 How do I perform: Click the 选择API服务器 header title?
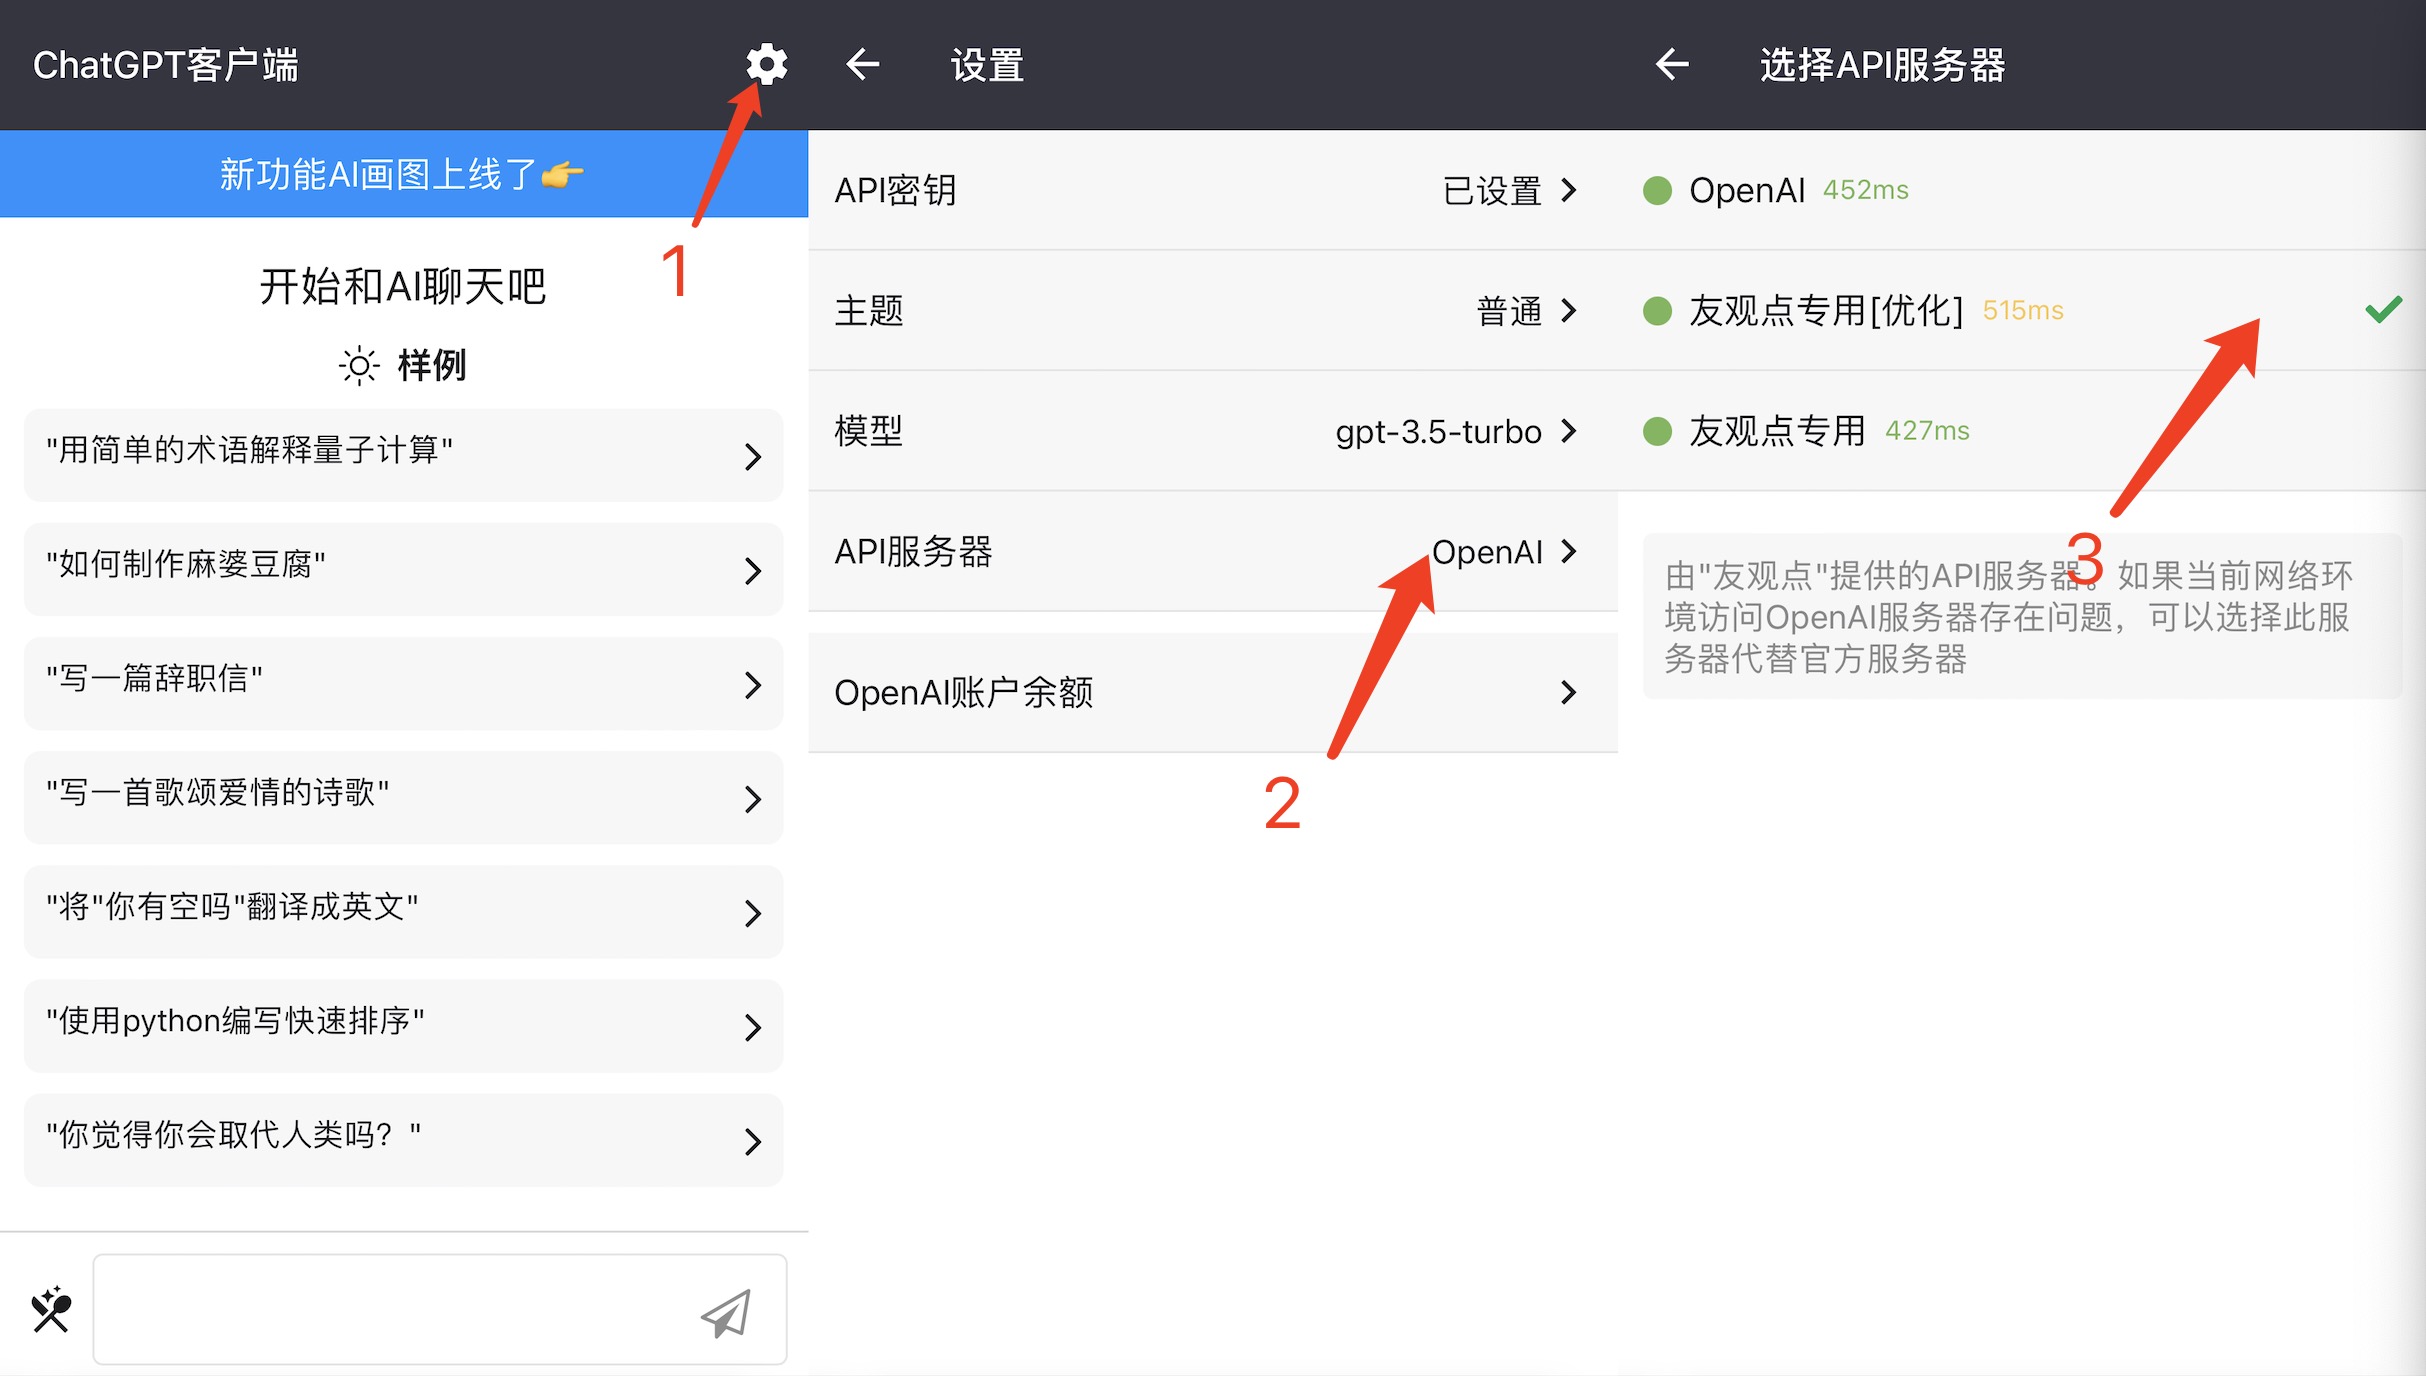(x=1883, y=65)
